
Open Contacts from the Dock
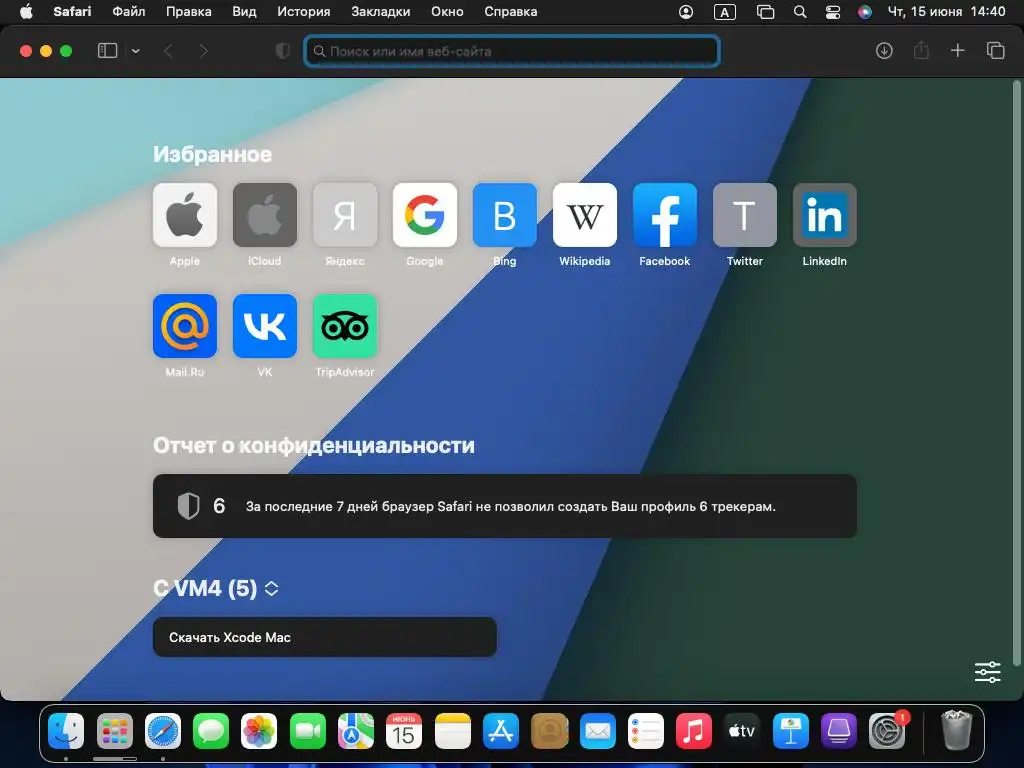[549, 731]
